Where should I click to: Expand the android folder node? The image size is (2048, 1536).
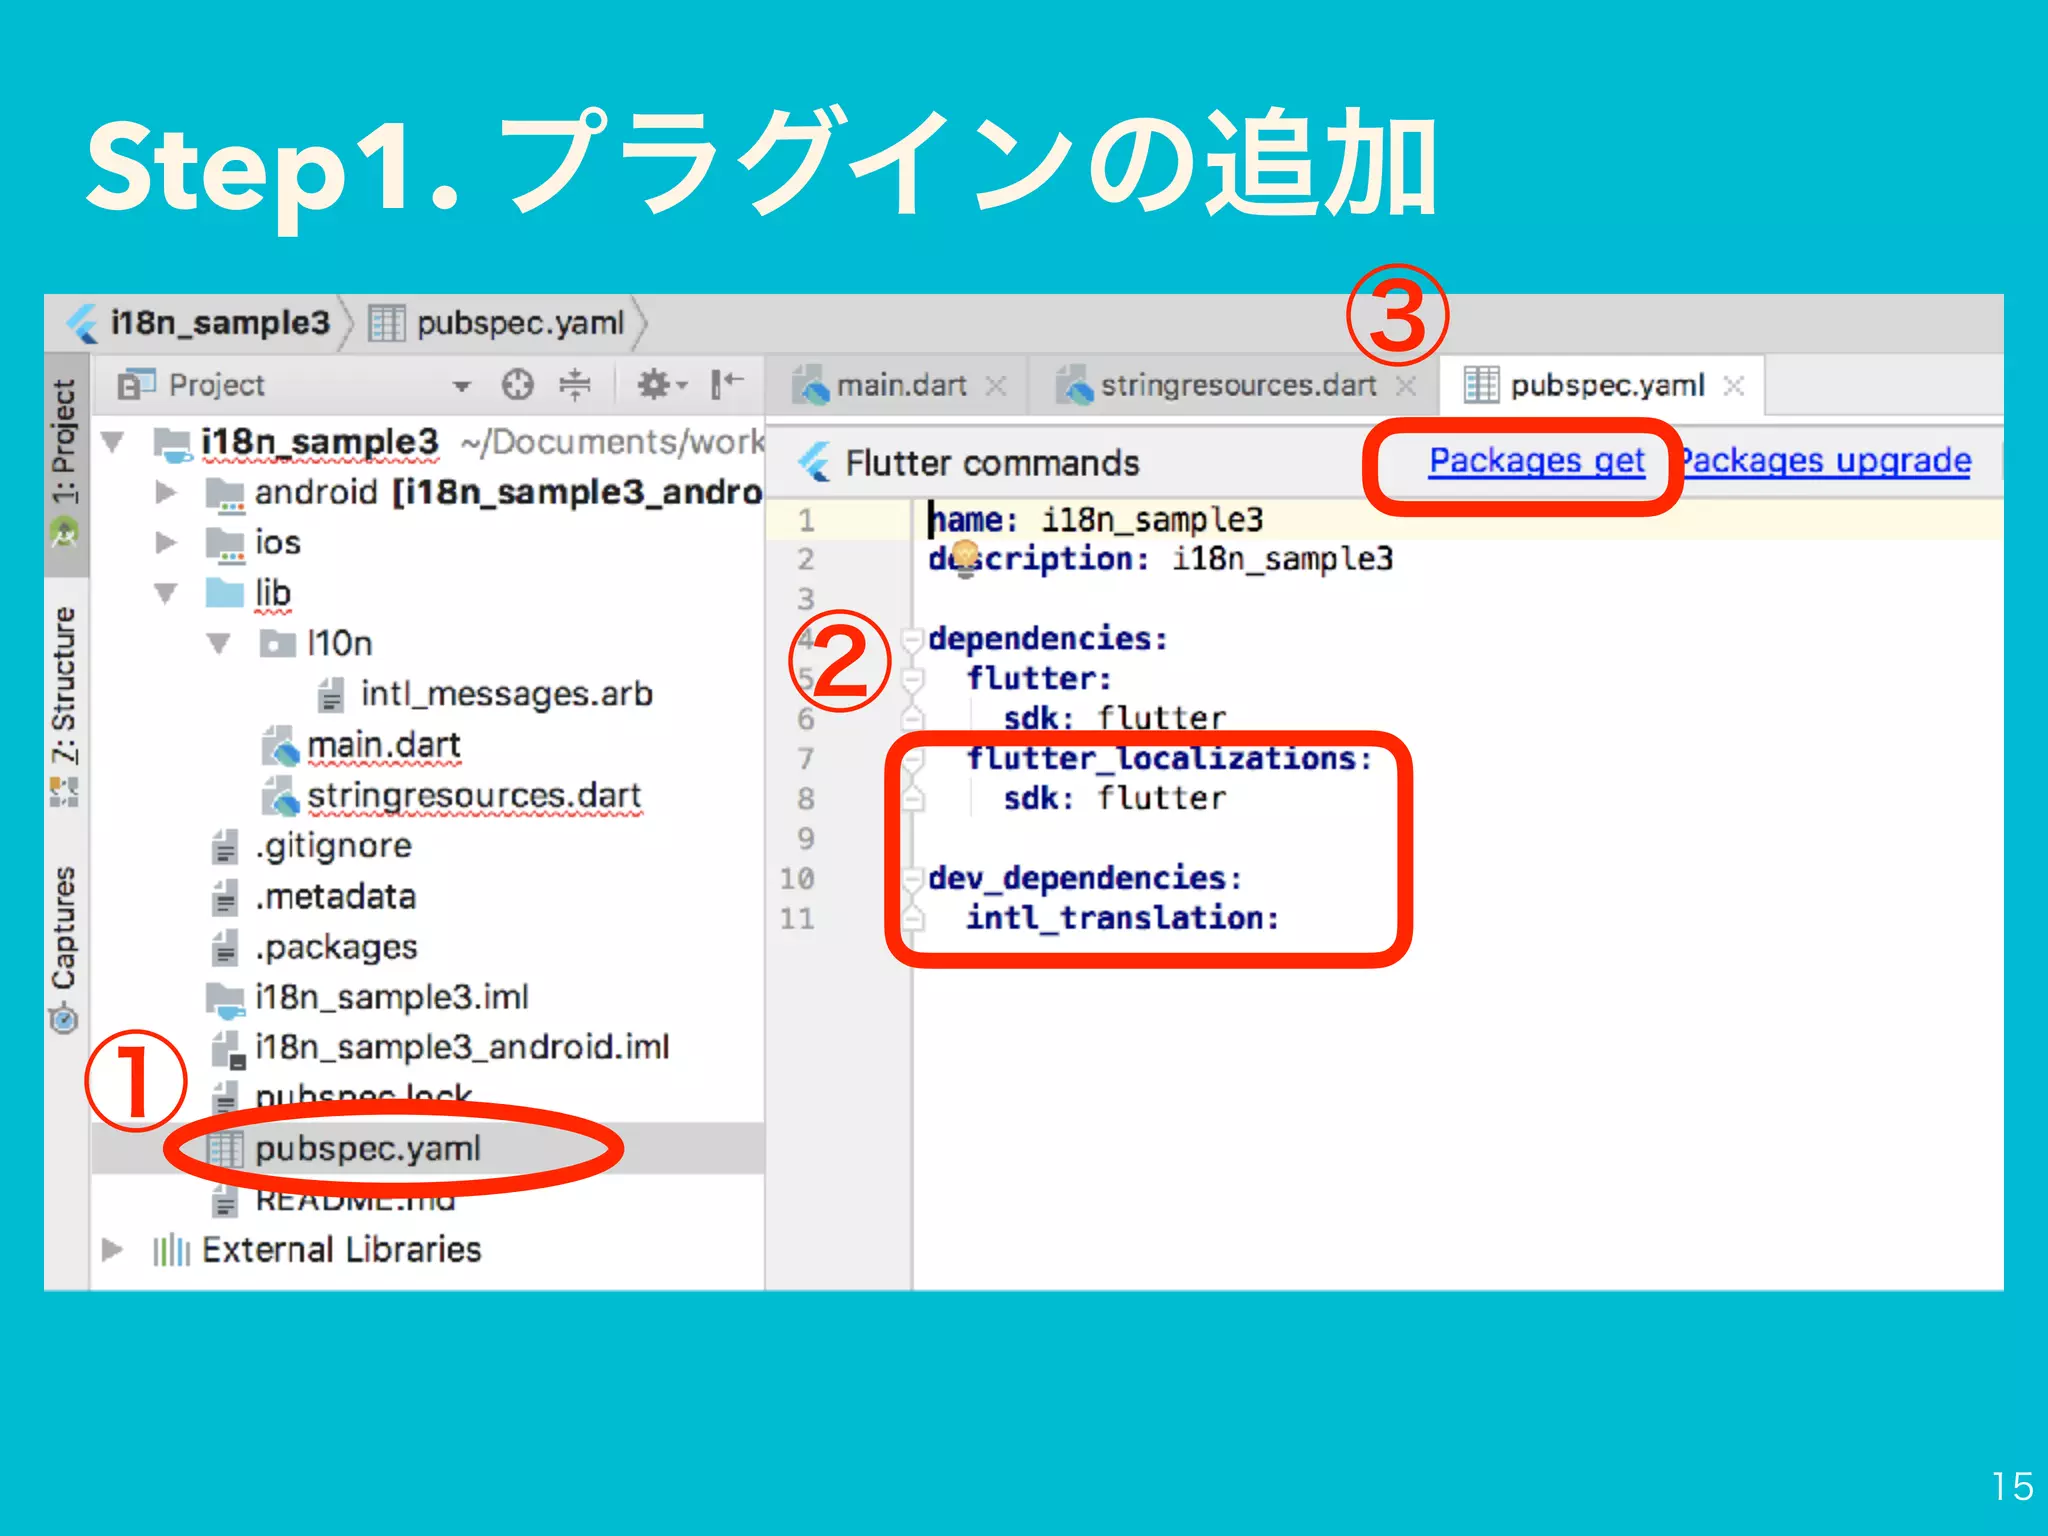166,492
